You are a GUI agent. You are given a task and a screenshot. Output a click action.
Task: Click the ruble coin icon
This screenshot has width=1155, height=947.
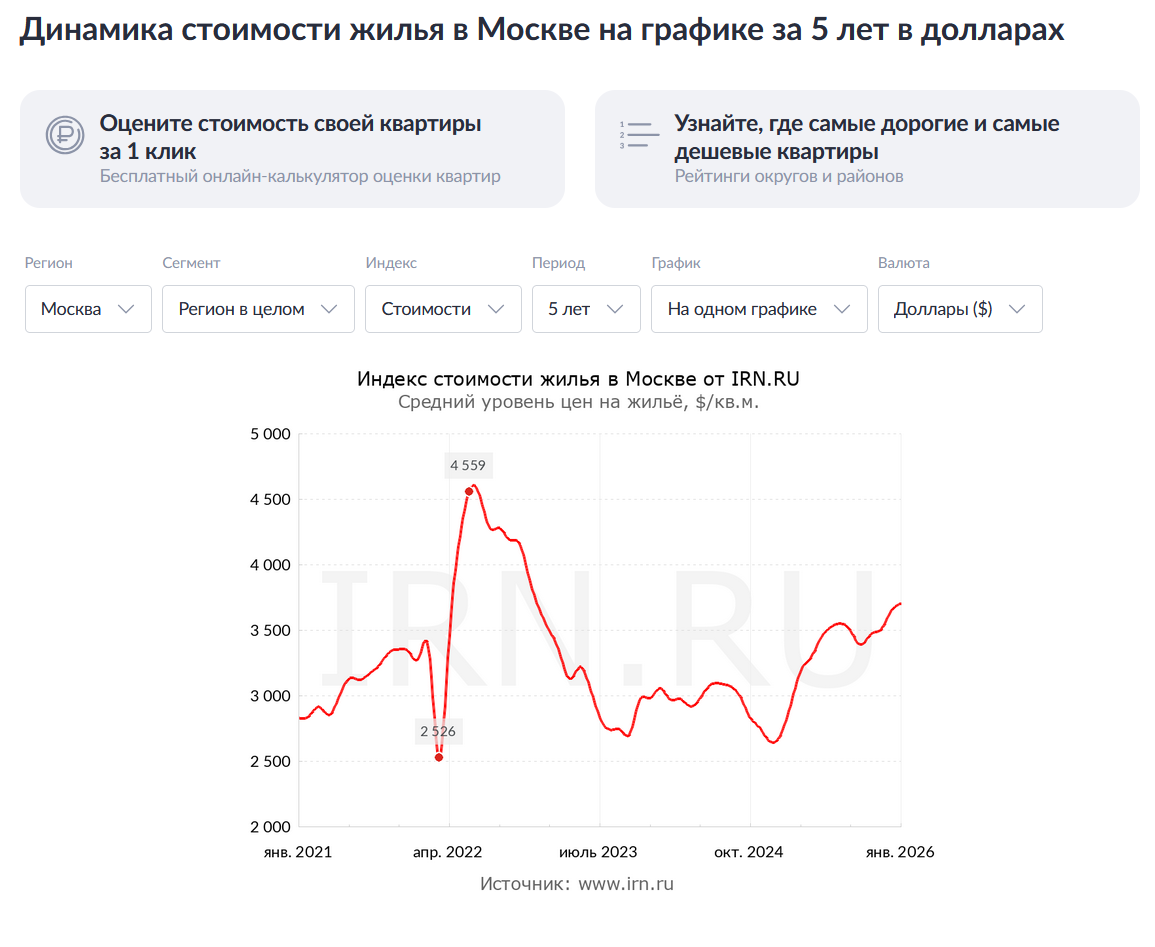click(65, 135)
